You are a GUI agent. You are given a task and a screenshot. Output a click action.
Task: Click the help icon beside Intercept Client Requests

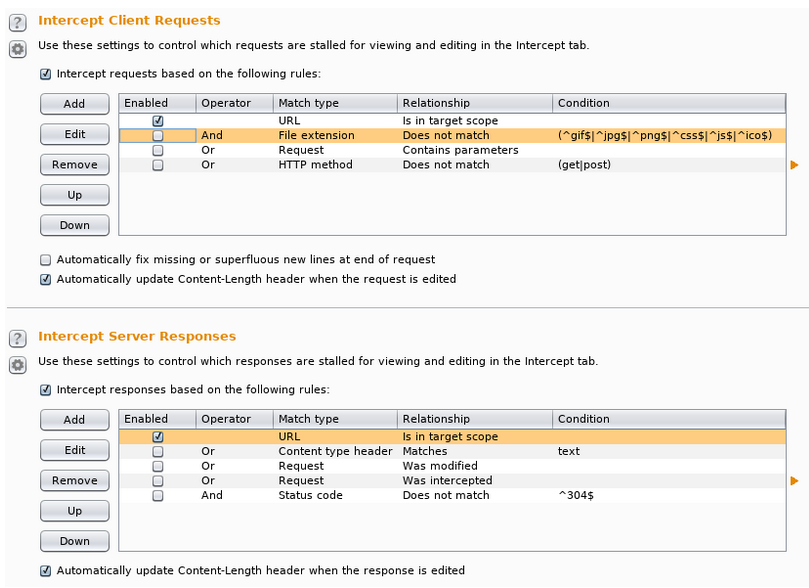click(x=17, y=23)
